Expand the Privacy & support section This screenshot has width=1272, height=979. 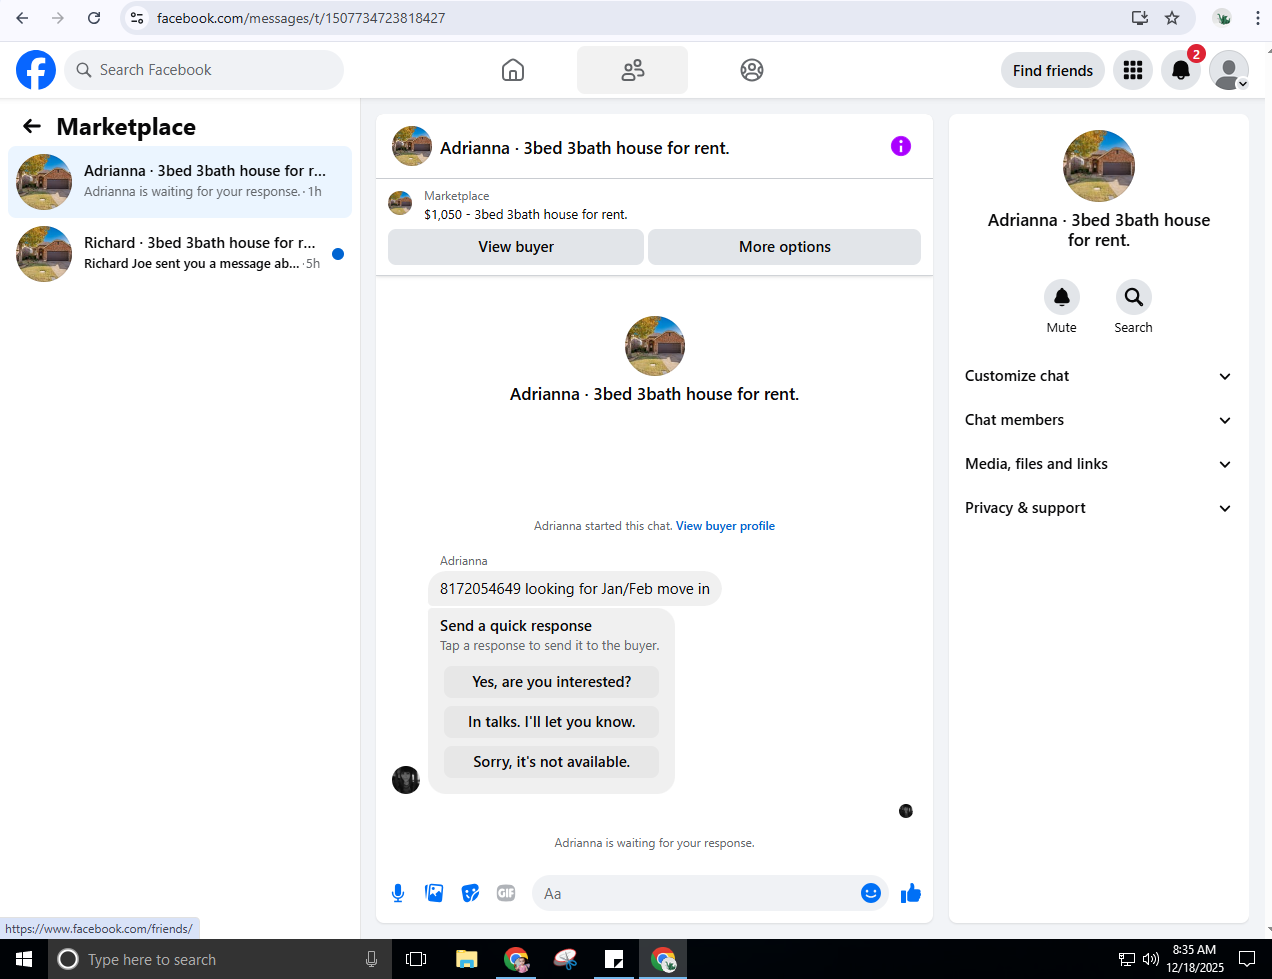click(x=1098, y=508)
